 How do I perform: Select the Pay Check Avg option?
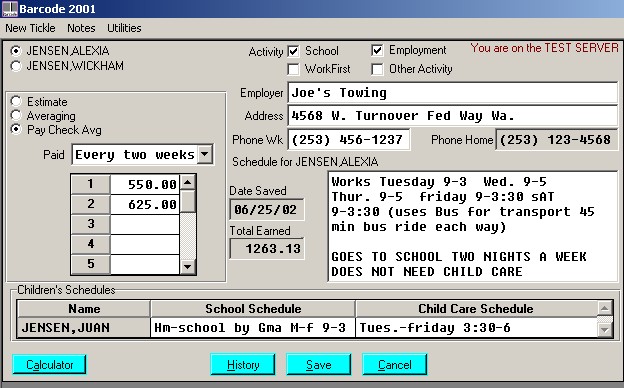tap(16, 130)
